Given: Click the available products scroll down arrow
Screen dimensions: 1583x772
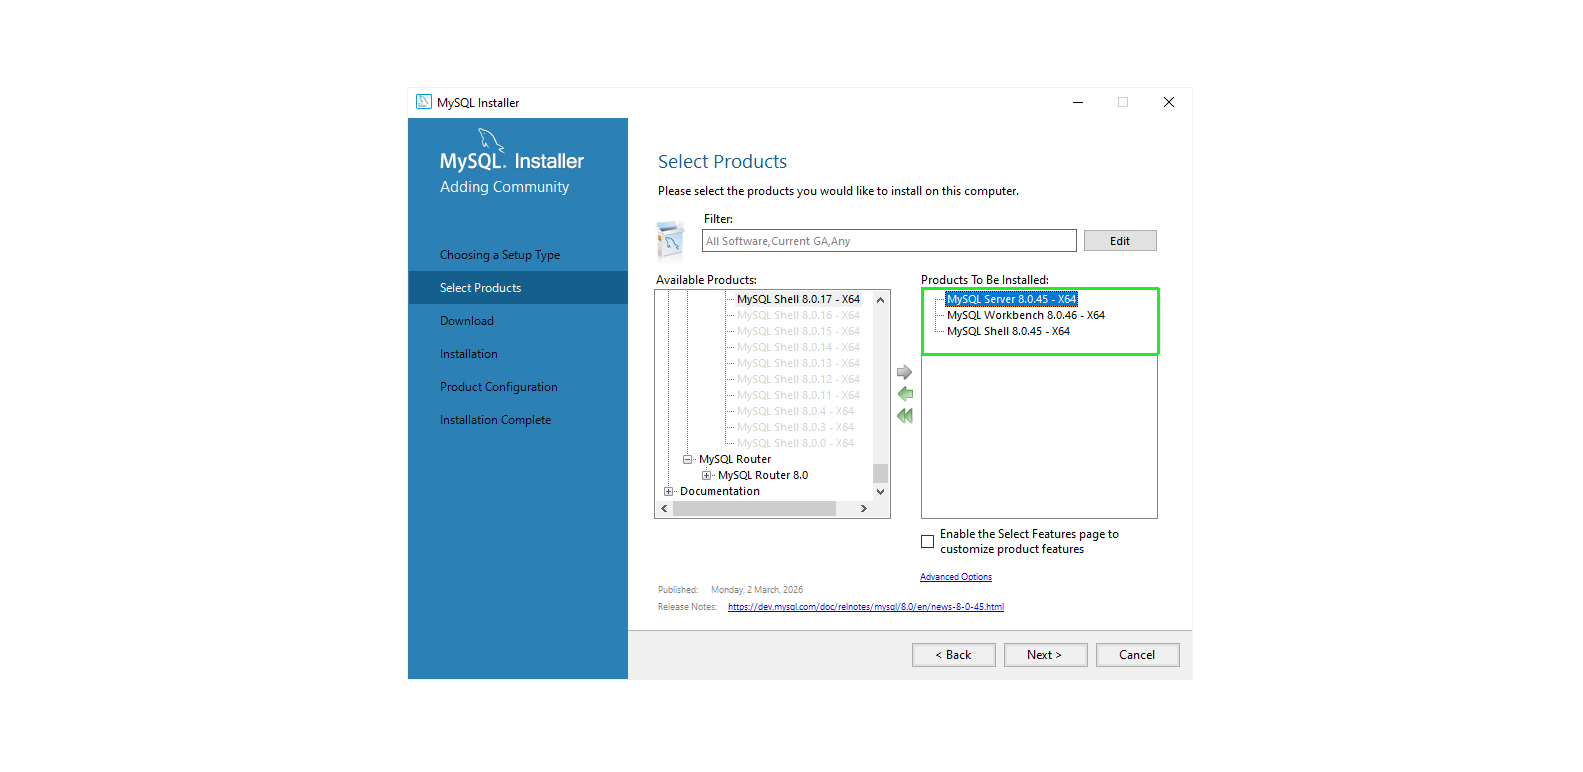Looking at the screenshot, I should (881, 492).
